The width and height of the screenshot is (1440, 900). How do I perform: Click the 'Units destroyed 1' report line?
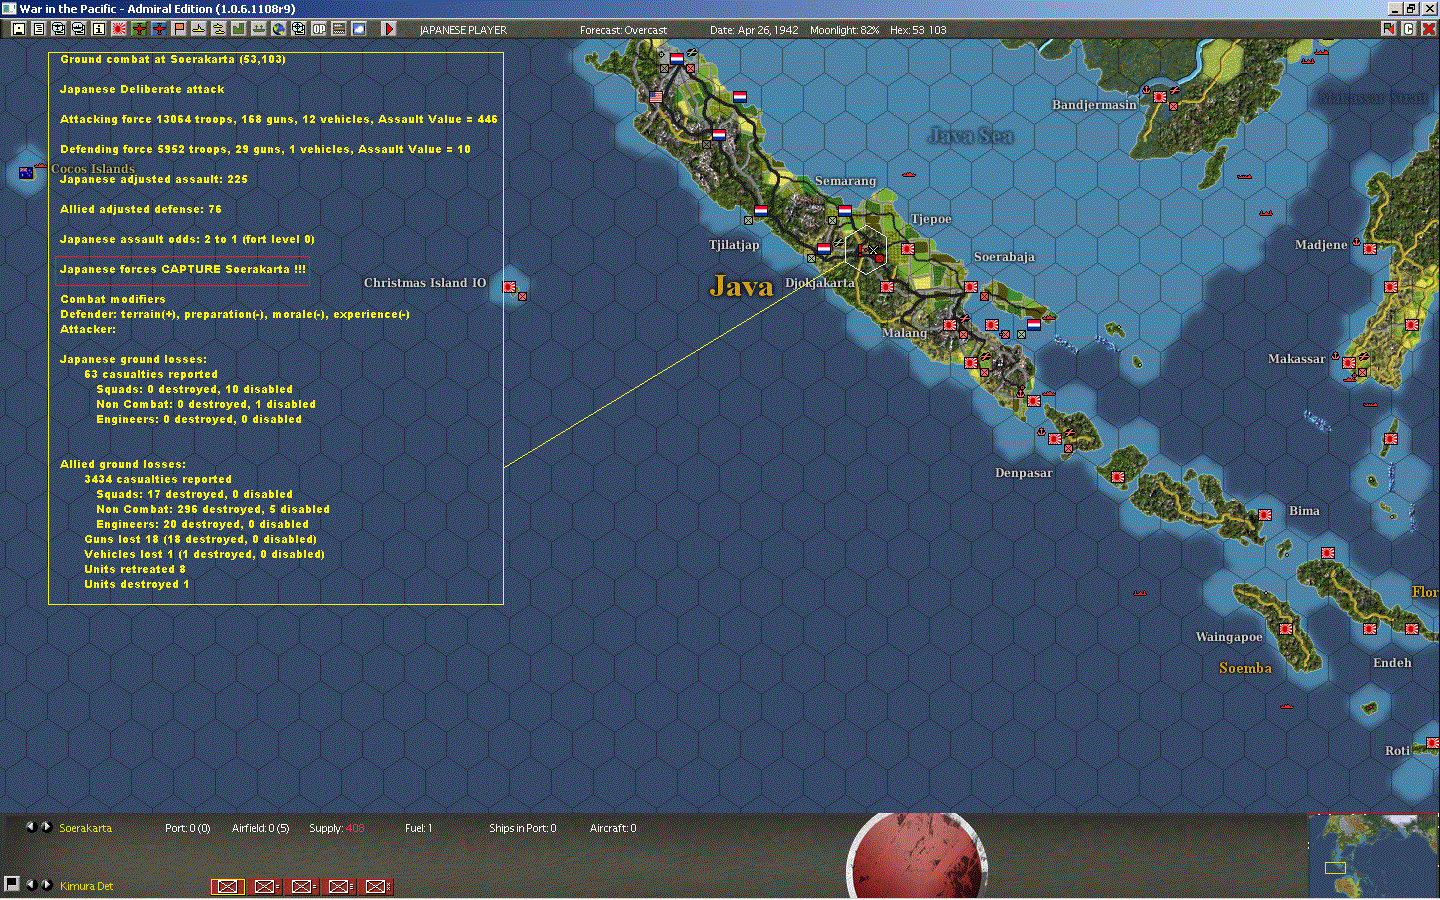tap(137, 584)
